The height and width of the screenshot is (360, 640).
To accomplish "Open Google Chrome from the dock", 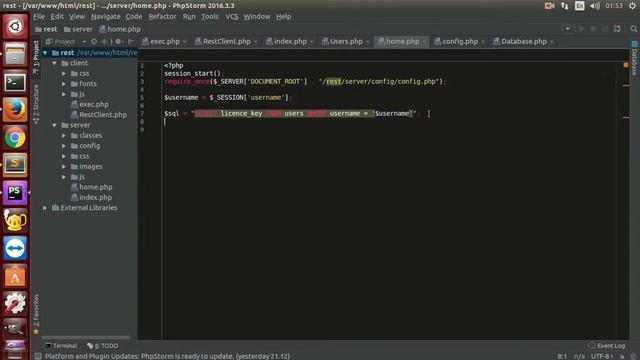I will [15, 138].
